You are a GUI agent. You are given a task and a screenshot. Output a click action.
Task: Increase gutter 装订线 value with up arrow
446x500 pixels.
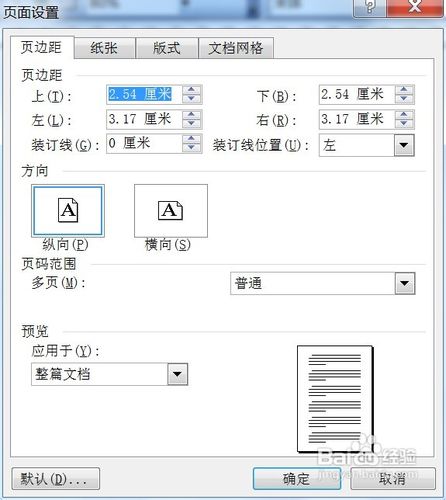pyautogui.click(x=191, y=139)
